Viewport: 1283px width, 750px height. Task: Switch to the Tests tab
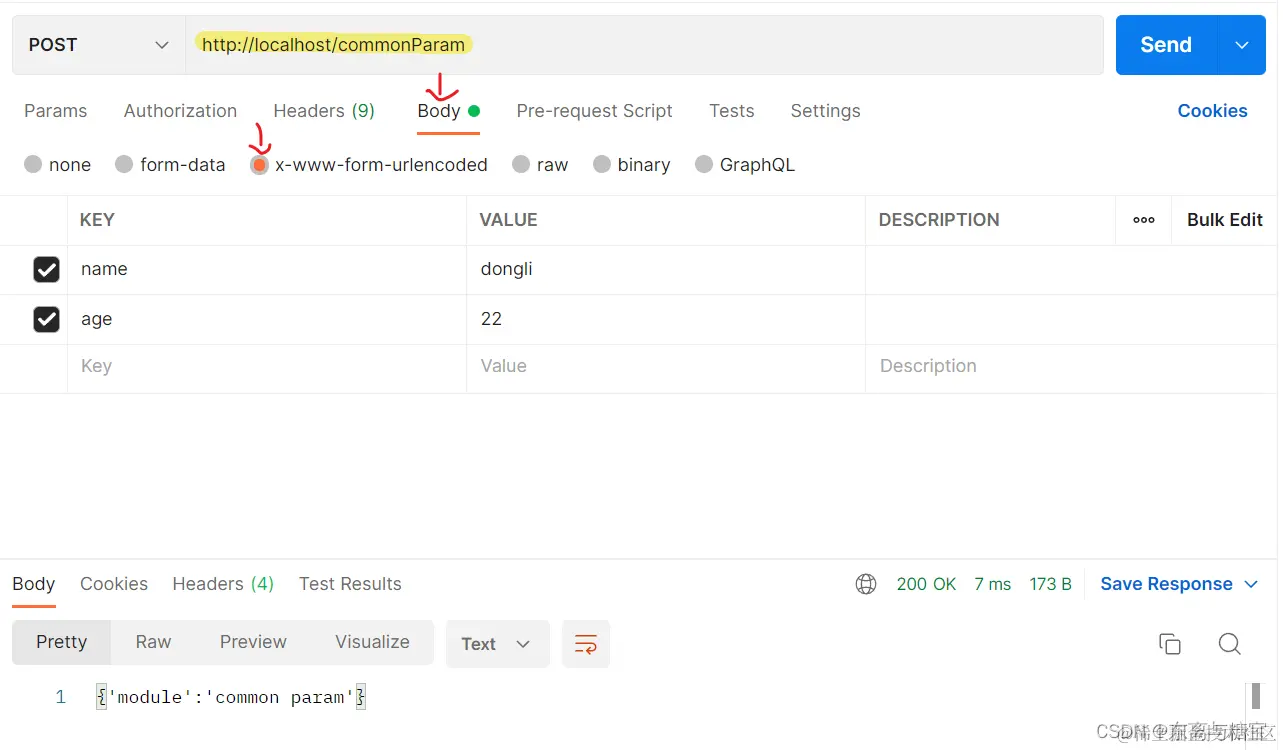pyautogui.click(x=731, y=111)
